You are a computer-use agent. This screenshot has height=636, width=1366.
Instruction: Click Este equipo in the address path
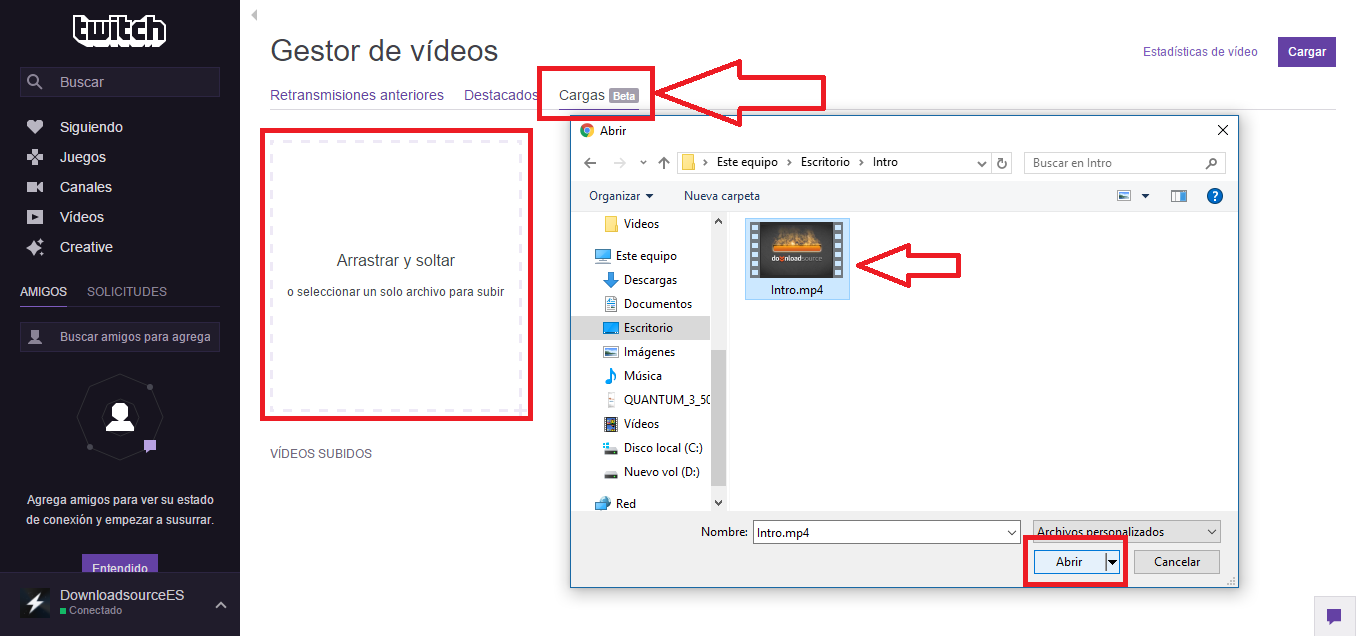[x=745, y=162]
